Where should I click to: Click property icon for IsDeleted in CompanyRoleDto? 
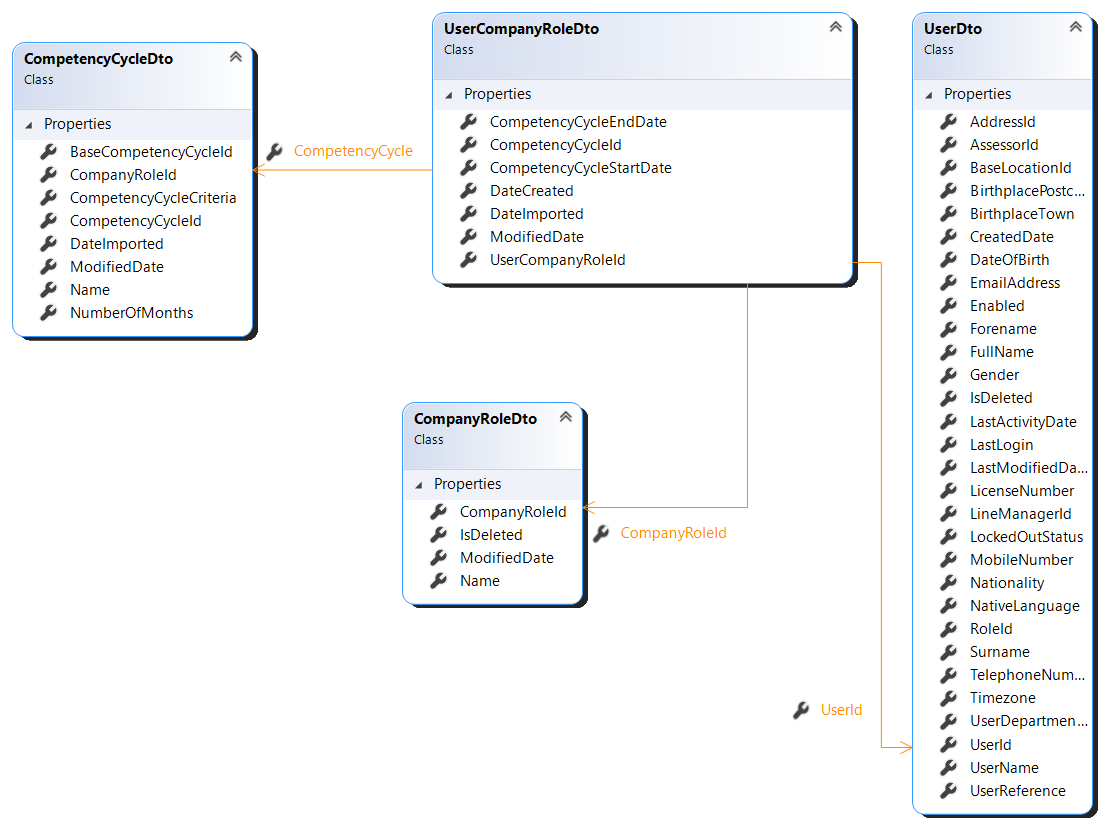tap(439, 535)
